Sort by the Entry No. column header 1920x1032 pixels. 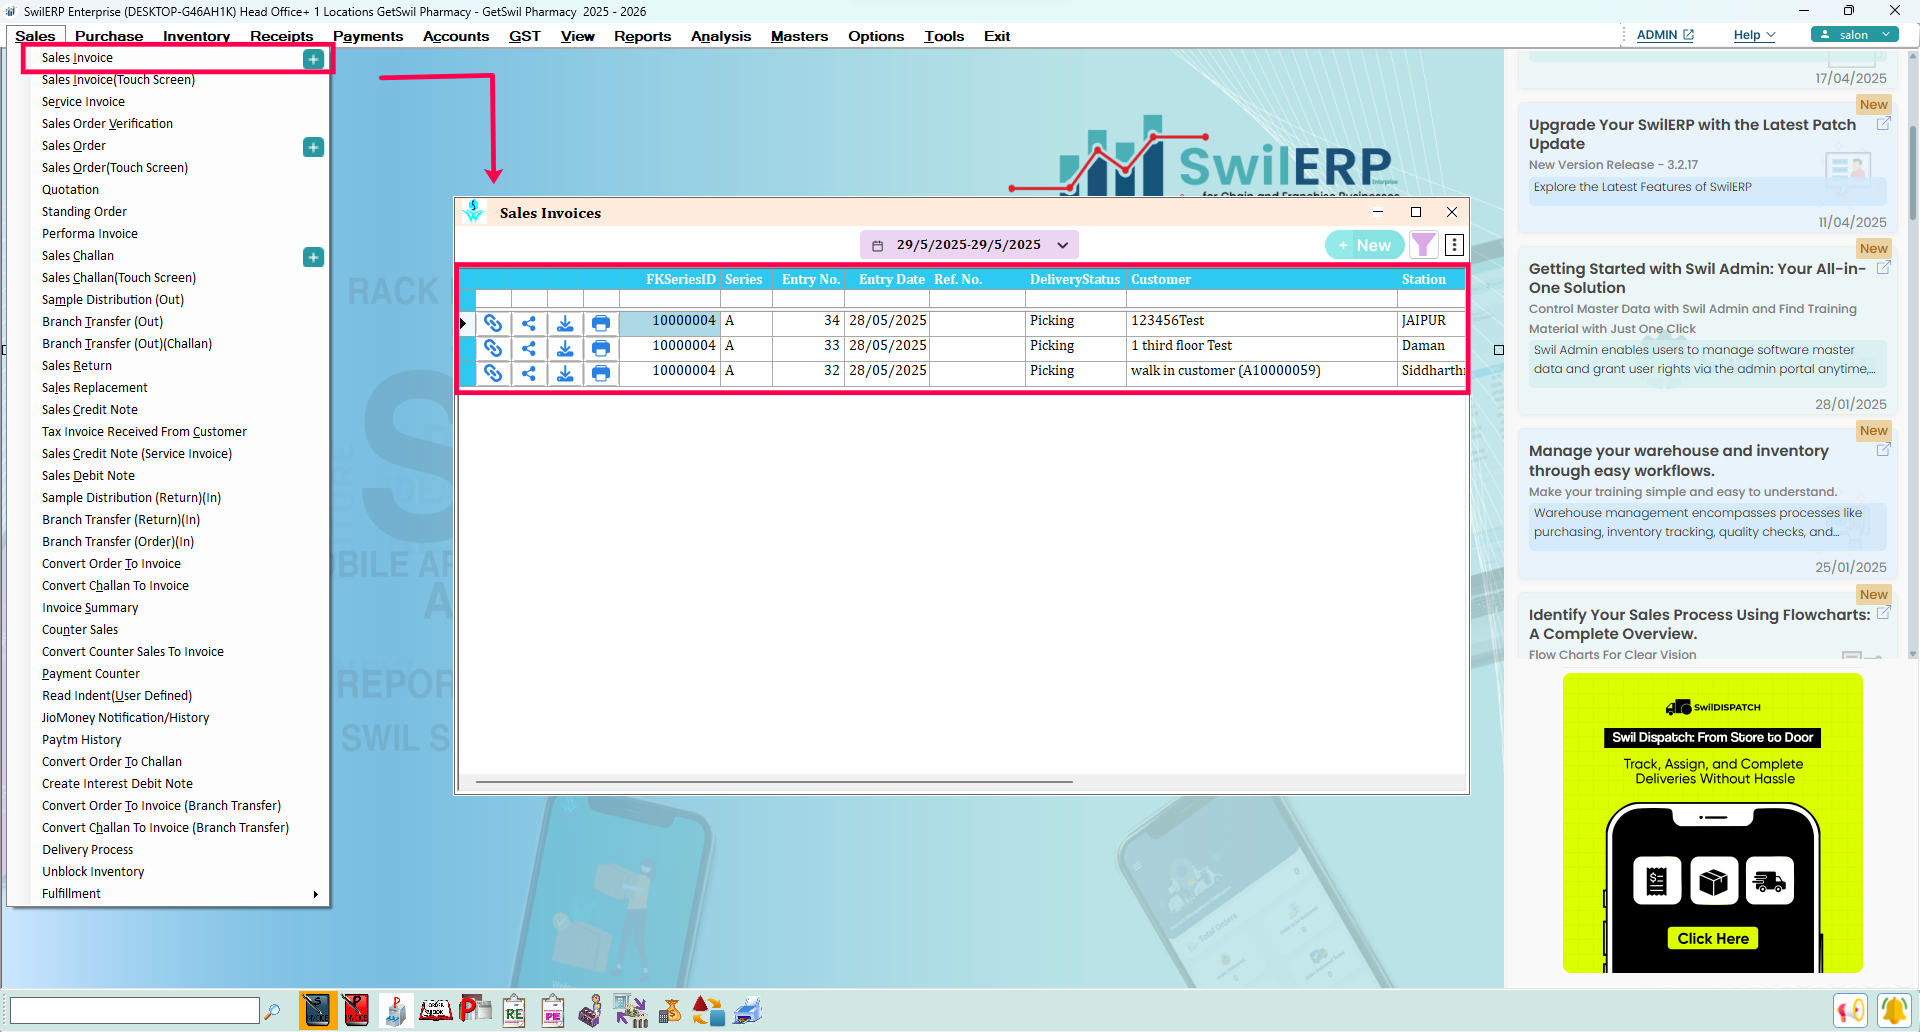(810, 280)
